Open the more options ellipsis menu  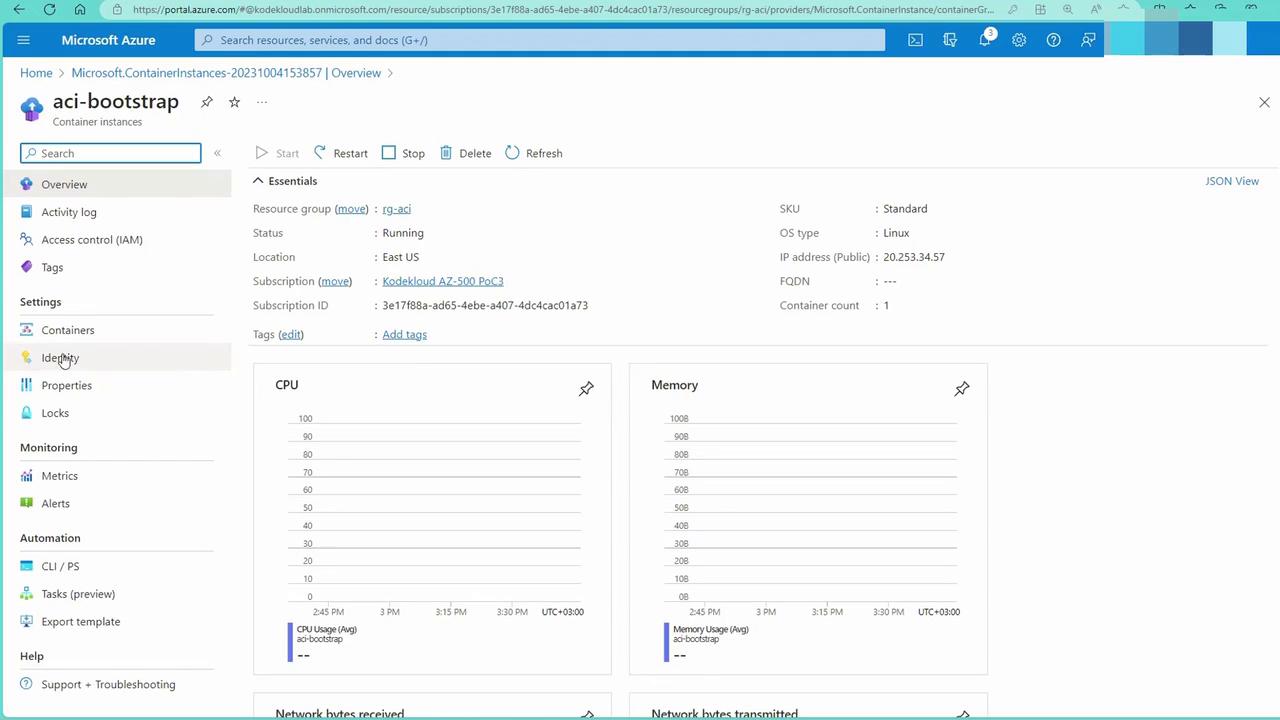[262, 102]
